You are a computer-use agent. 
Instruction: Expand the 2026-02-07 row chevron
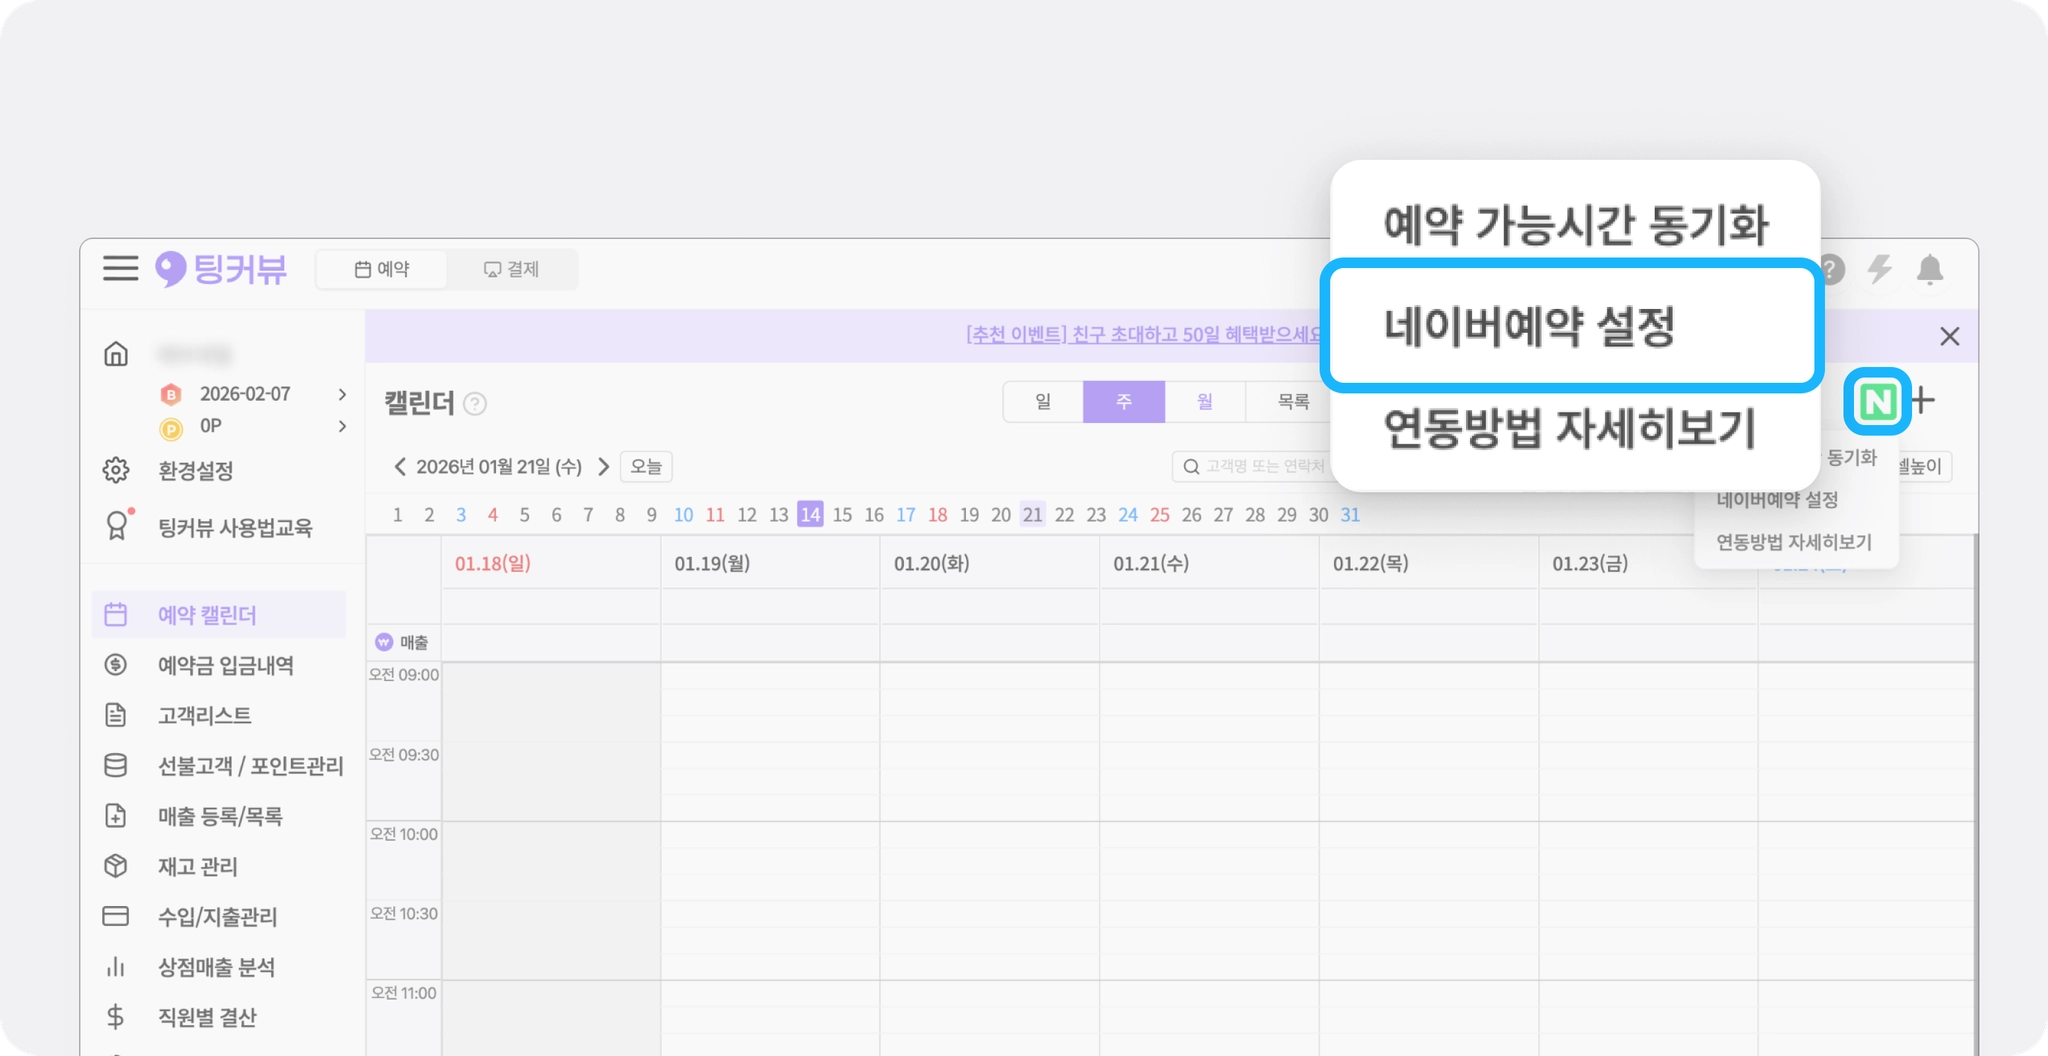[343, 394]
